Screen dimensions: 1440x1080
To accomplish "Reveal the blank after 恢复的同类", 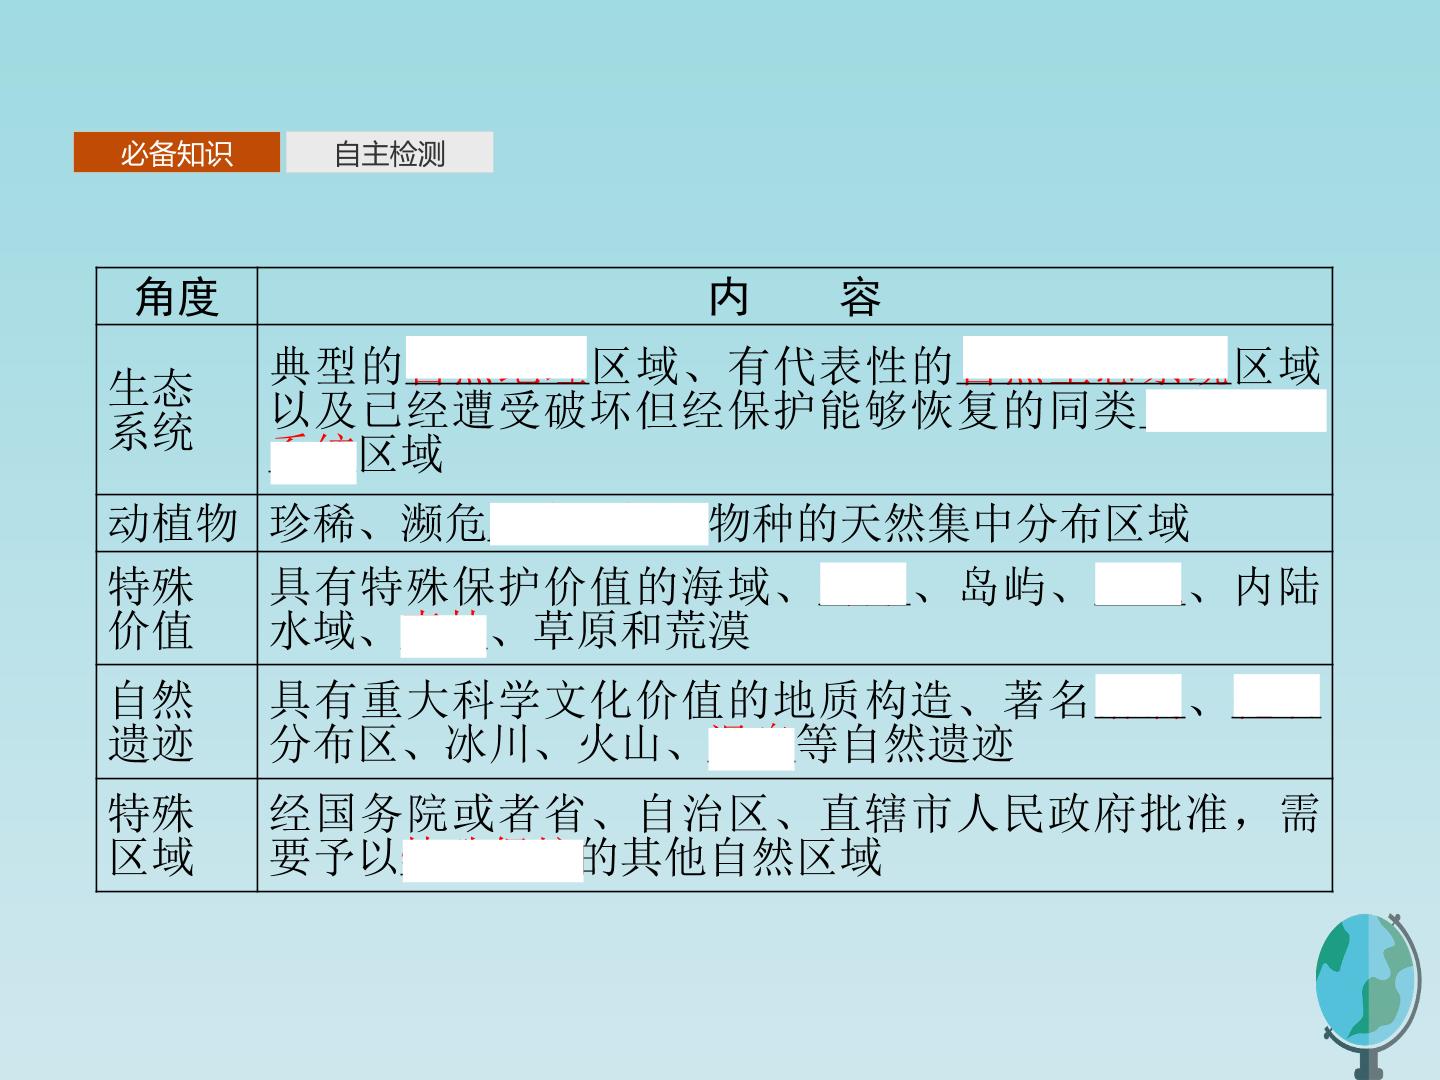I will (1236, 411).
